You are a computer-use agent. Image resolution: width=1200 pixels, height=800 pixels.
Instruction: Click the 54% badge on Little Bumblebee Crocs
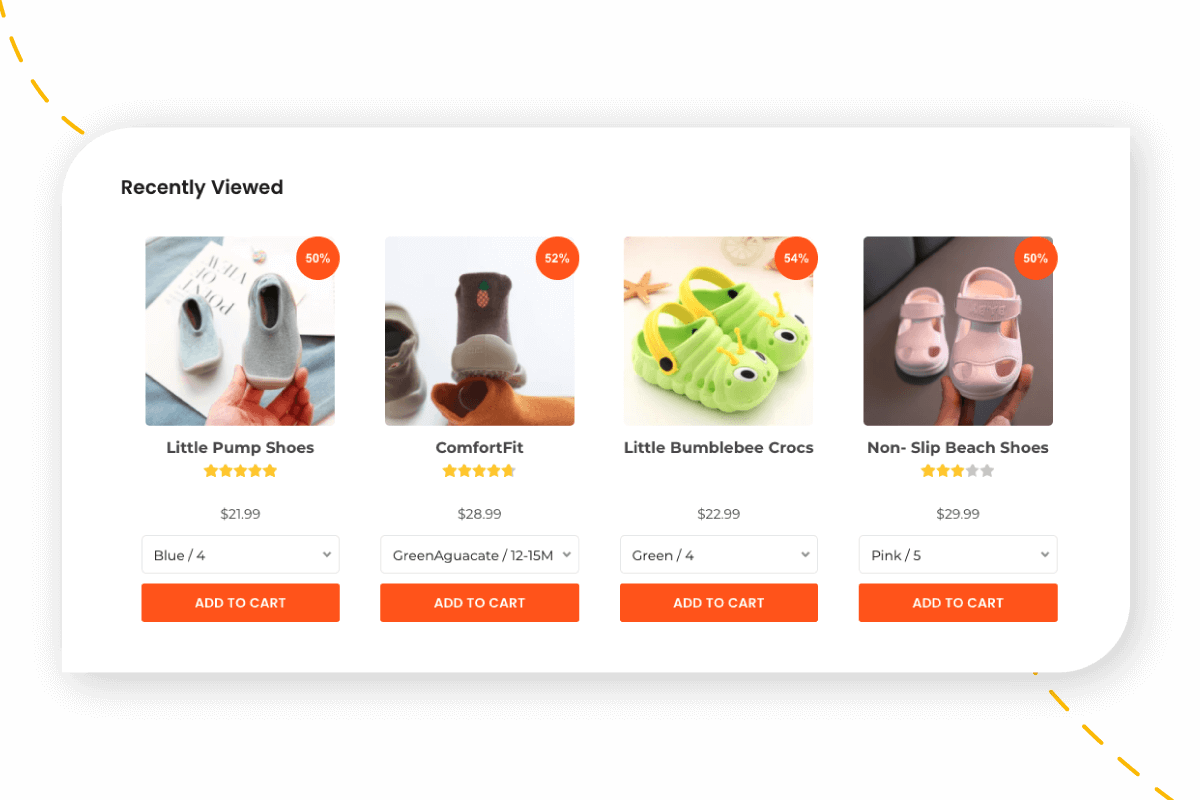tap(796, 258)
